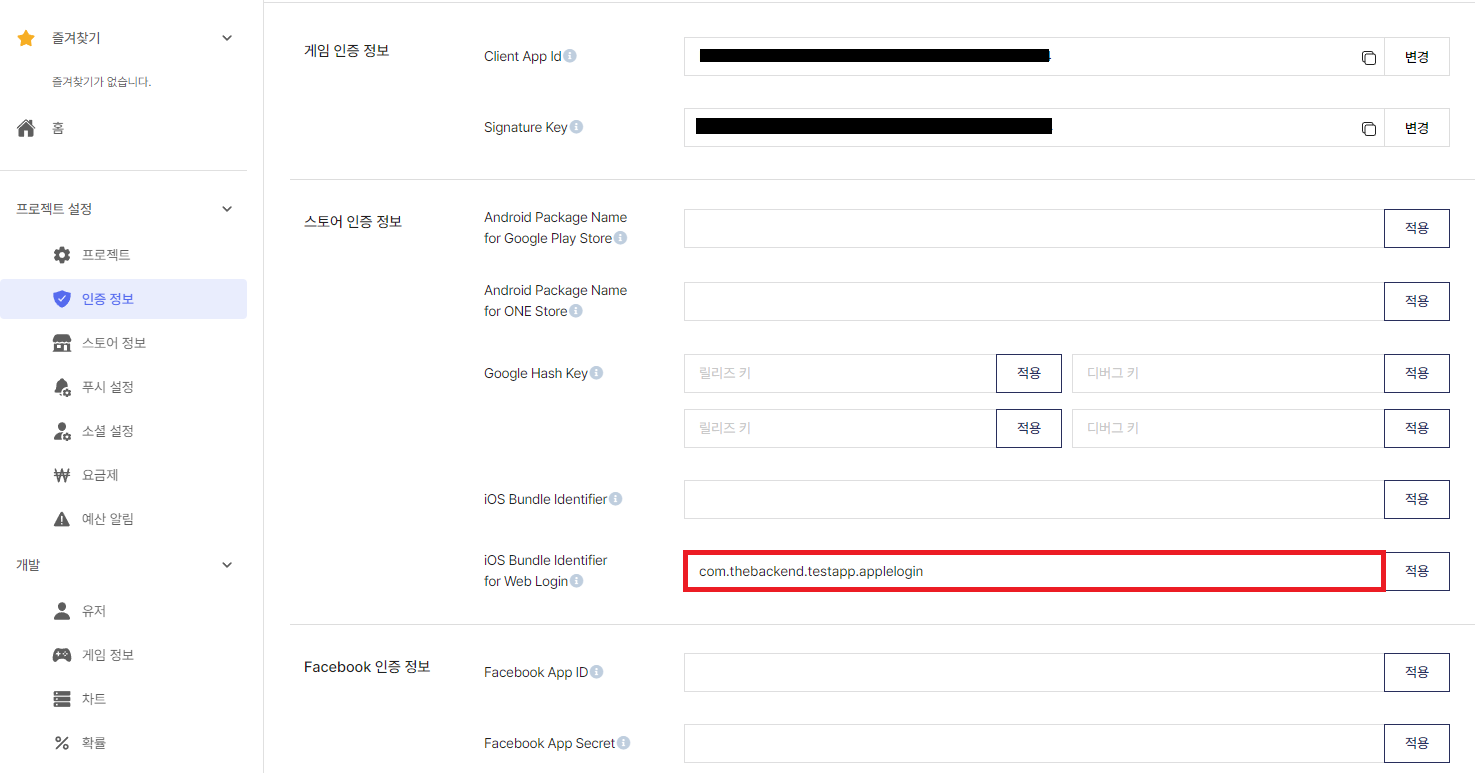Click info icon next to Google Hash Key
This screenshot has width=1475, height=773.
596,373
